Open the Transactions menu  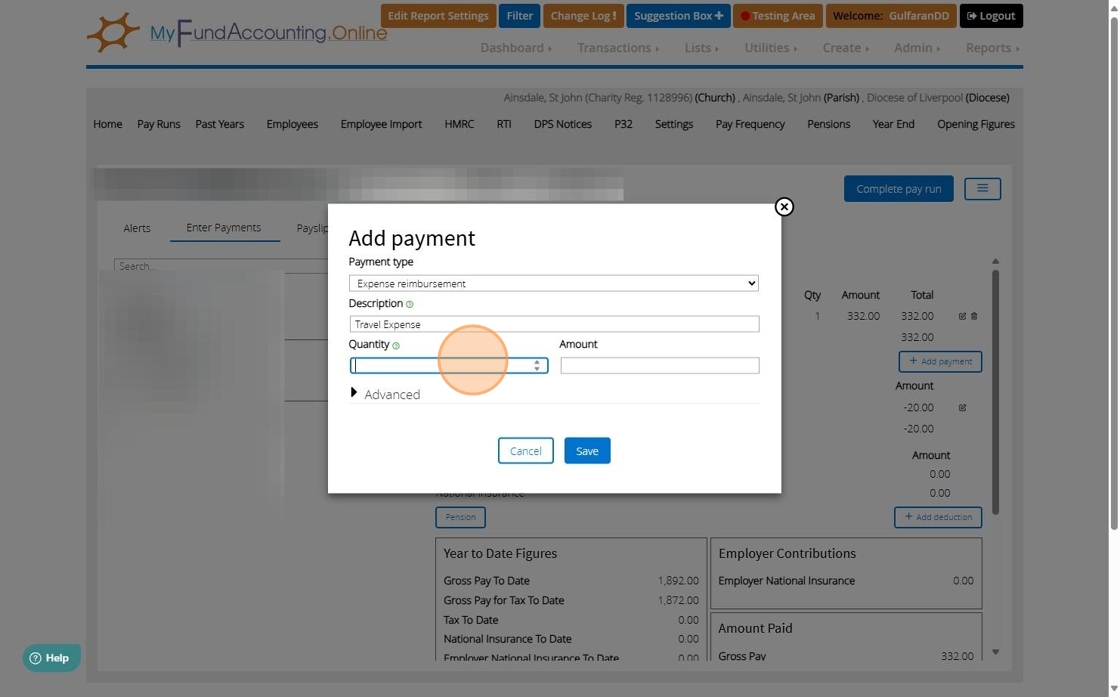(x=618, y=48)
